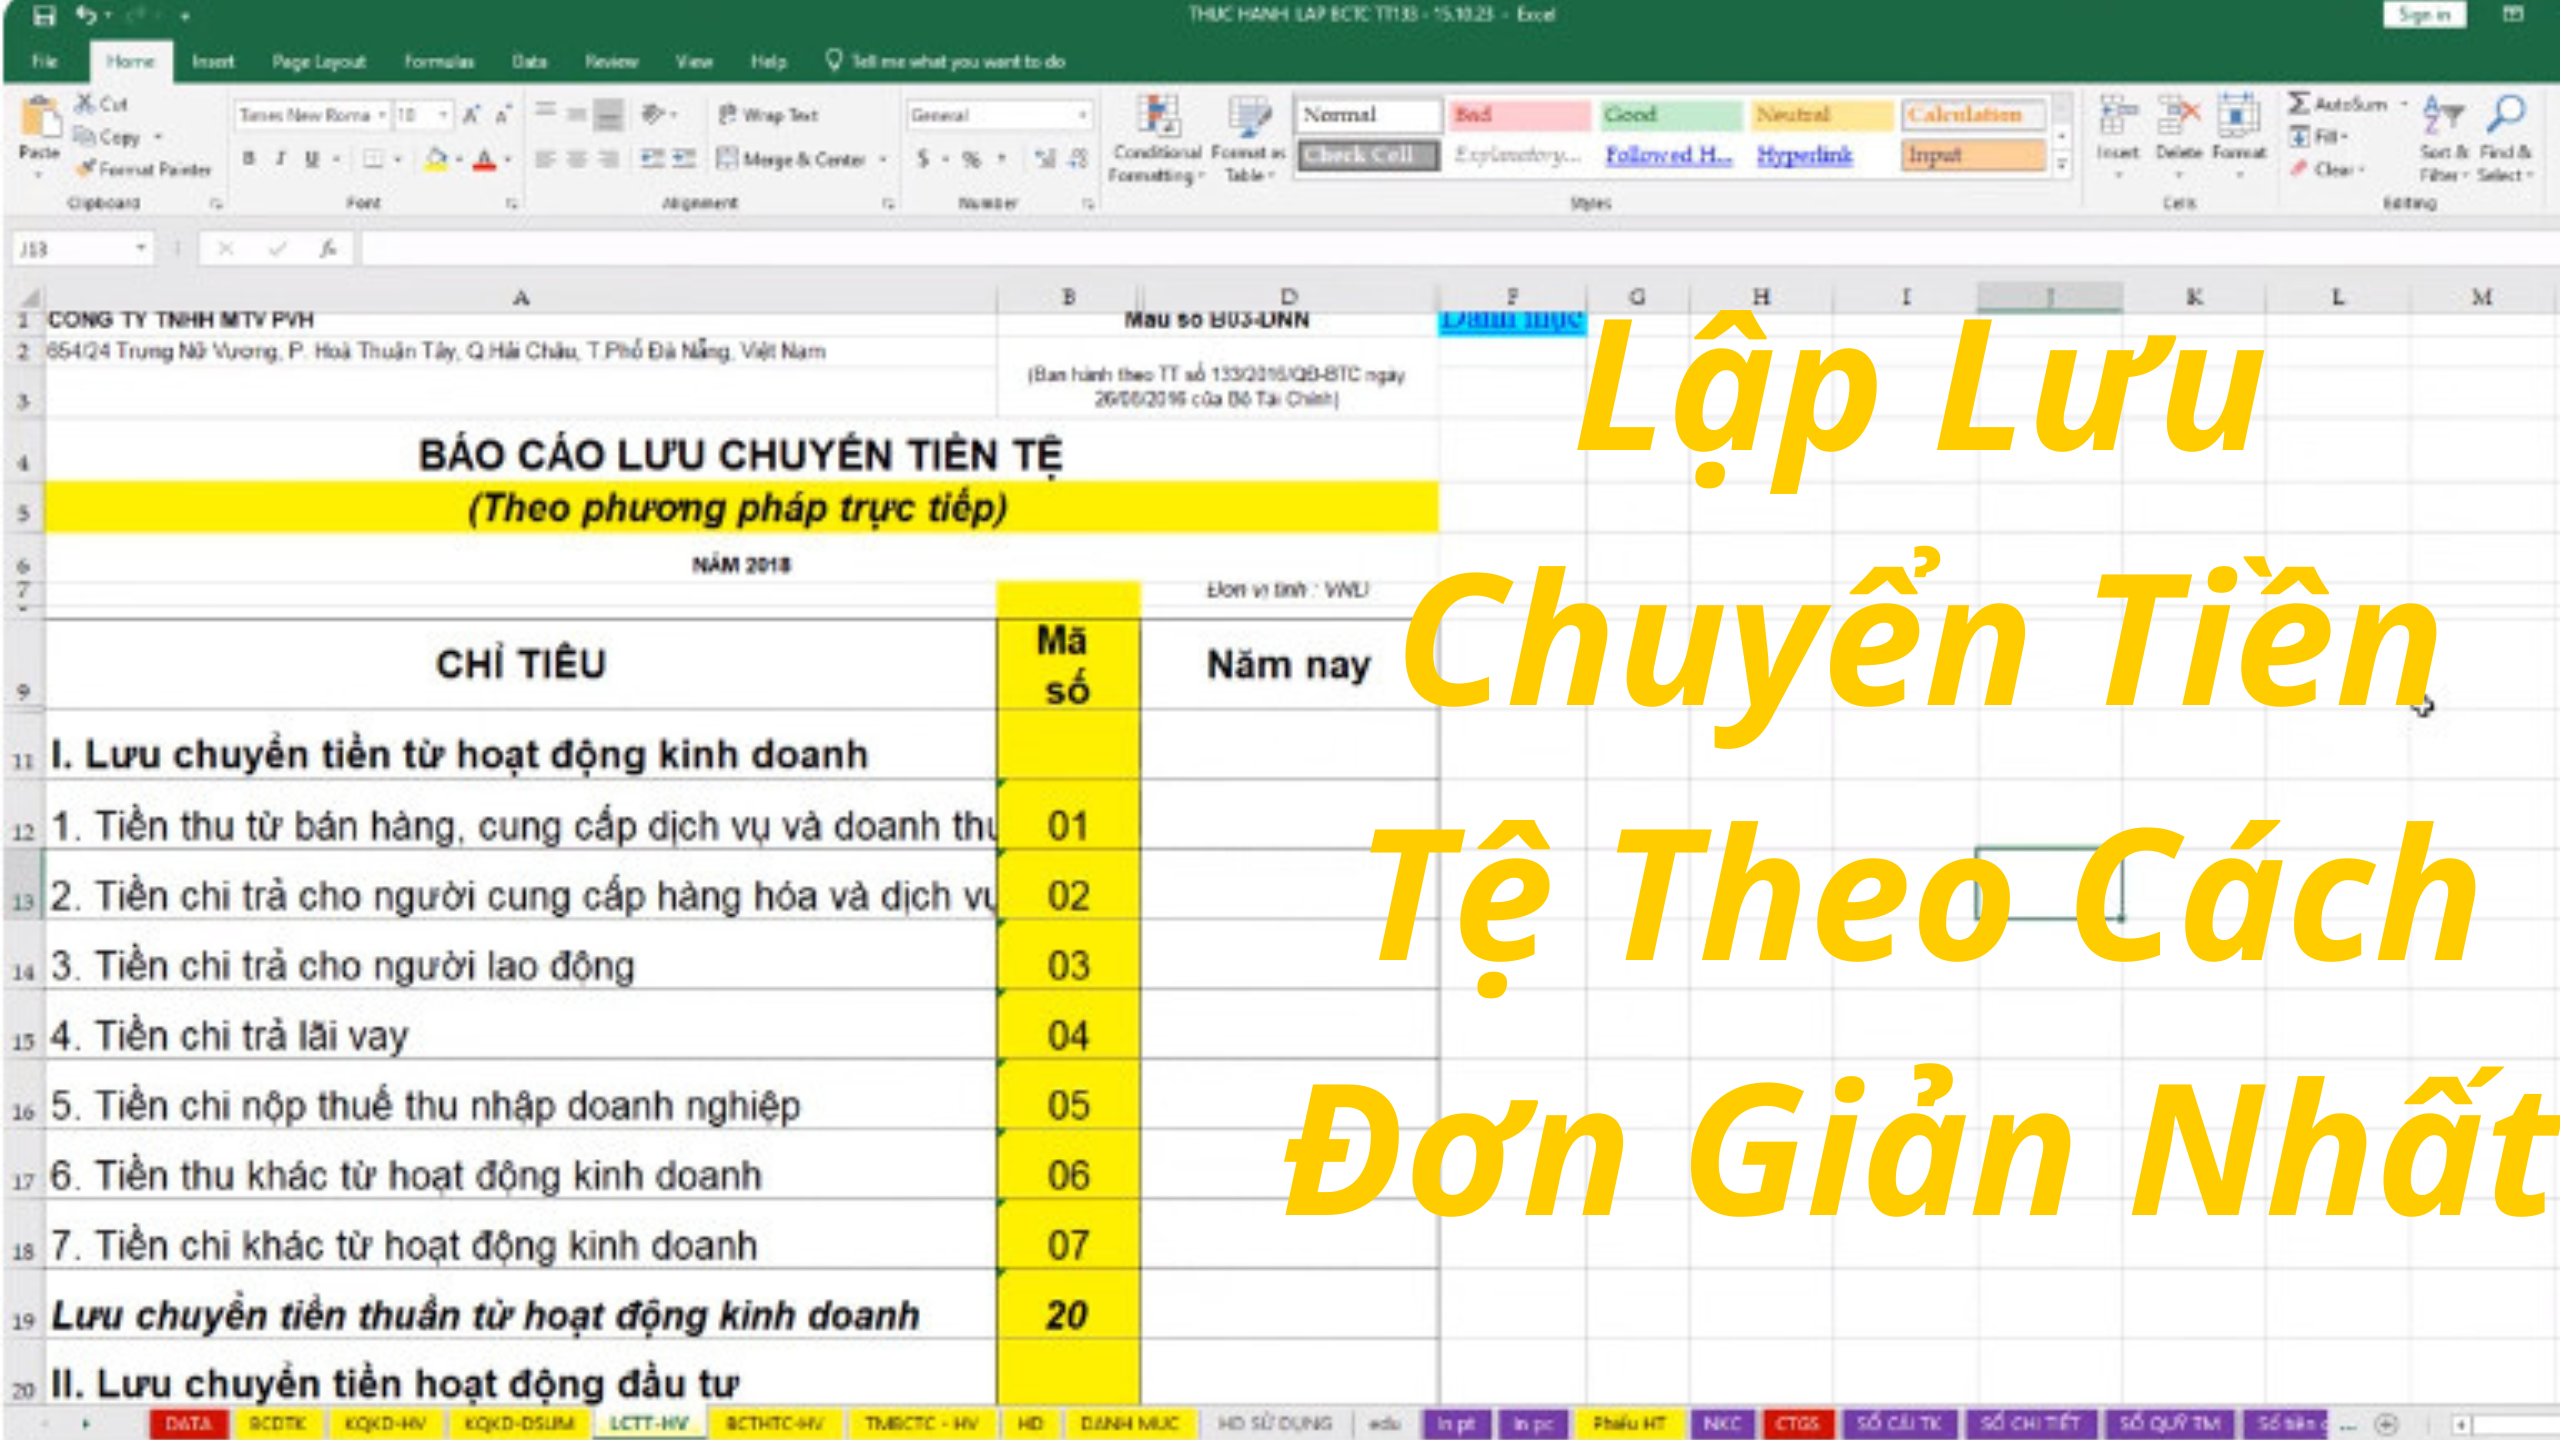Click the Font Color red A swatch

click(x=484, y=159)
